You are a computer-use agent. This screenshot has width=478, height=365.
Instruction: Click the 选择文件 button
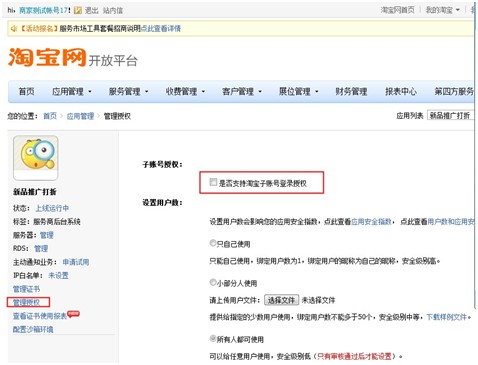click(x=281, y=300)
